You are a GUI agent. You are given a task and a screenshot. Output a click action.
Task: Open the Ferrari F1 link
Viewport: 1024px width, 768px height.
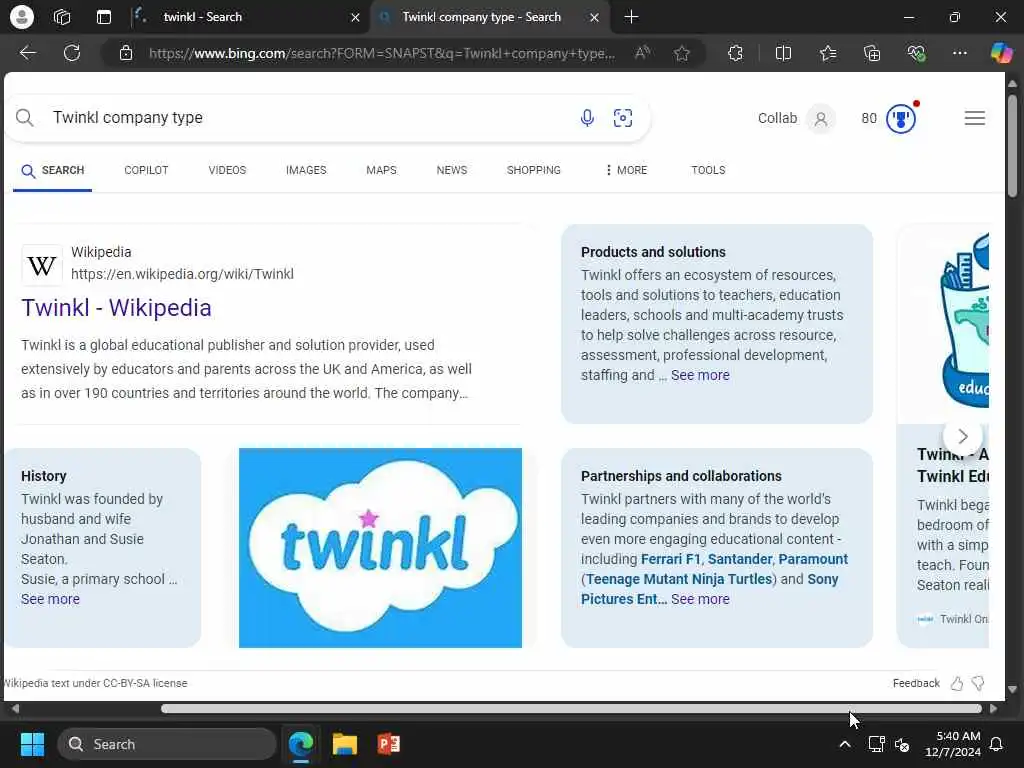pyautogui.click(x=671, y=559)
